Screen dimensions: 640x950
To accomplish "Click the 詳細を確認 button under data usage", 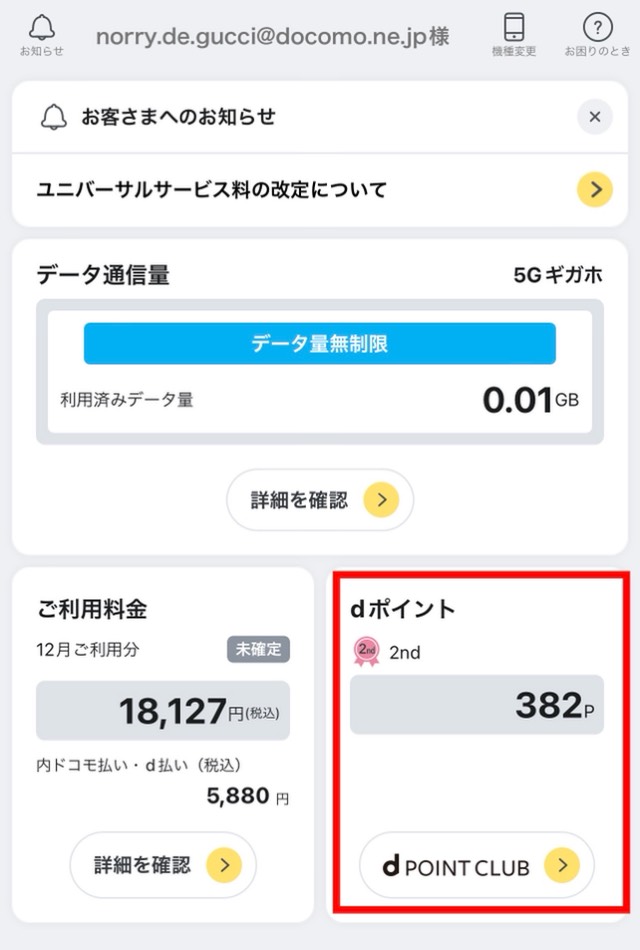I will [x=320, y=500].
